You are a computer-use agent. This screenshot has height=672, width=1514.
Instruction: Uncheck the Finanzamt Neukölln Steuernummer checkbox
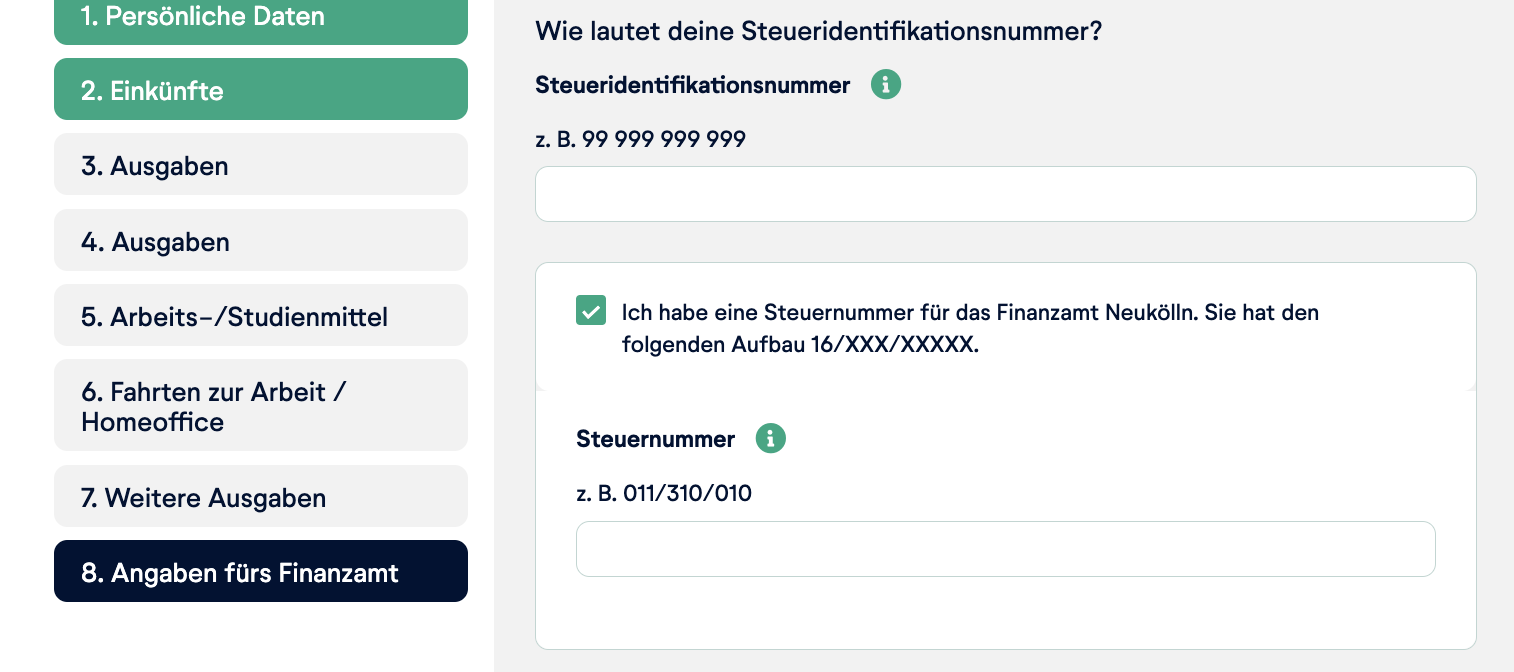(x=591, y=311)
